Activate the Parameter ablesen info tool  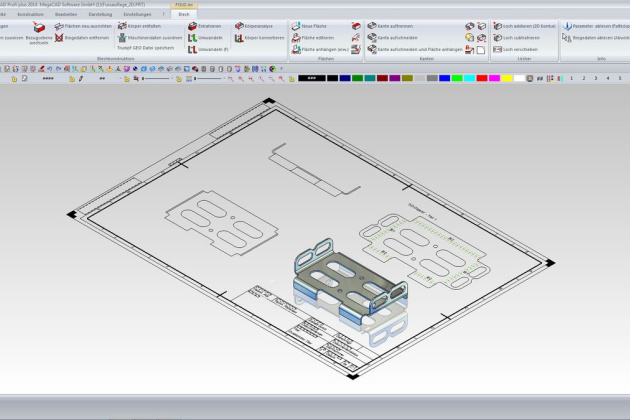tap(598, 26)
